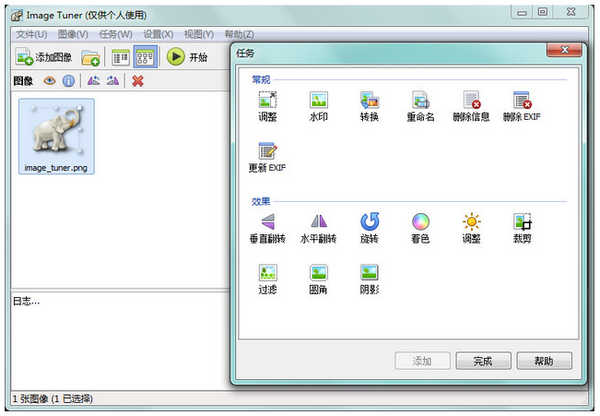Select the 圆角 rounded corners task icon
The image size is (600, 416).
click(x=318, y=279)
